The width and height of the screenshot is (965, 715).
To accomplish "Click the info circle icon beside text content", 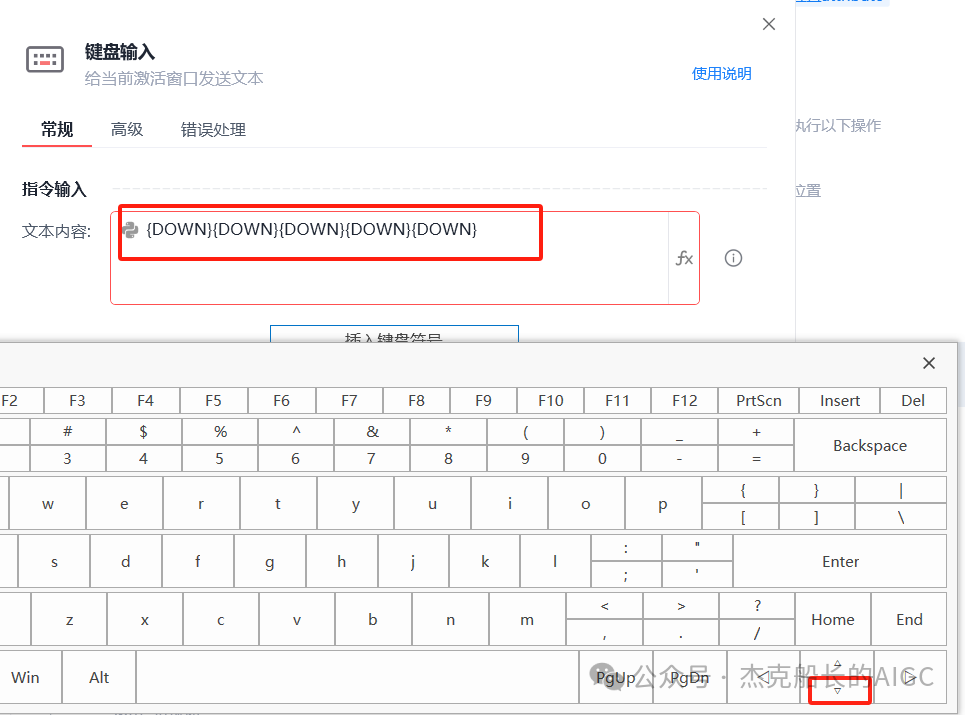I will pos(733,258).
